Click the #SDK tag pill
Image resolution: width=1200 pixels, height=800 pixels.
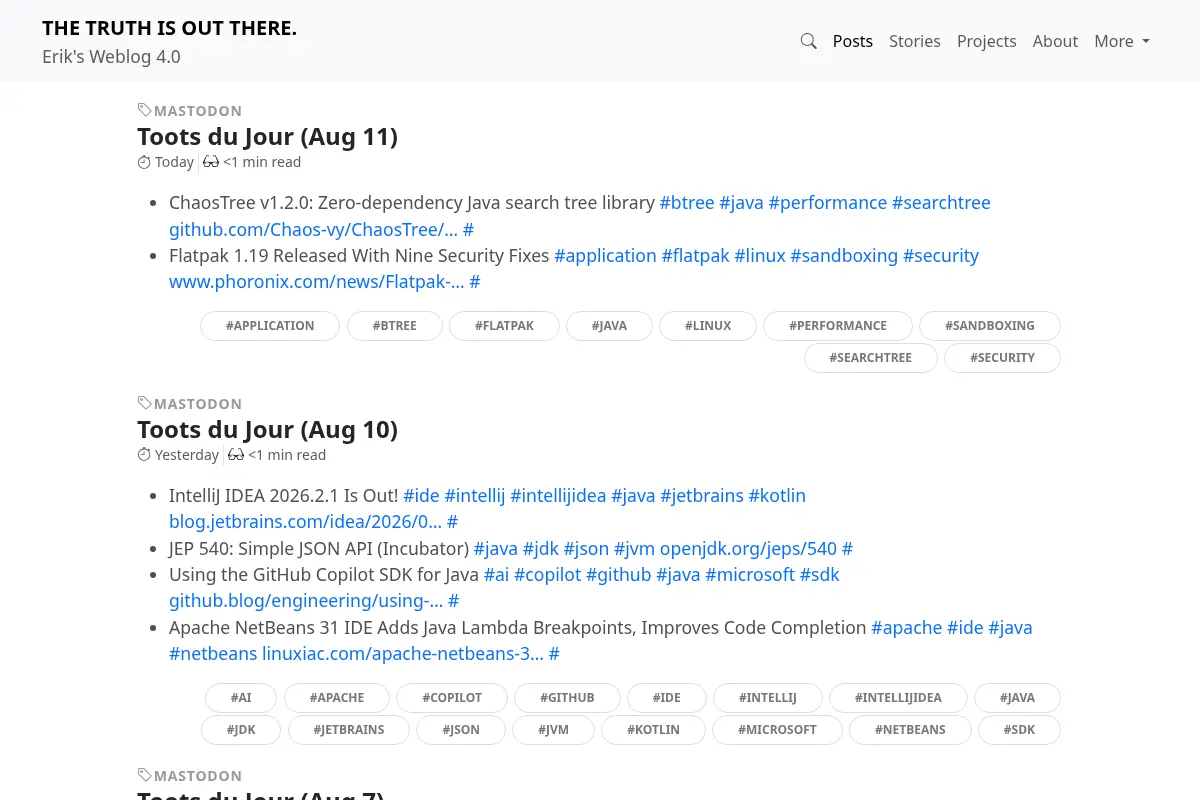pyautogui.click(x=1019, y=730)
